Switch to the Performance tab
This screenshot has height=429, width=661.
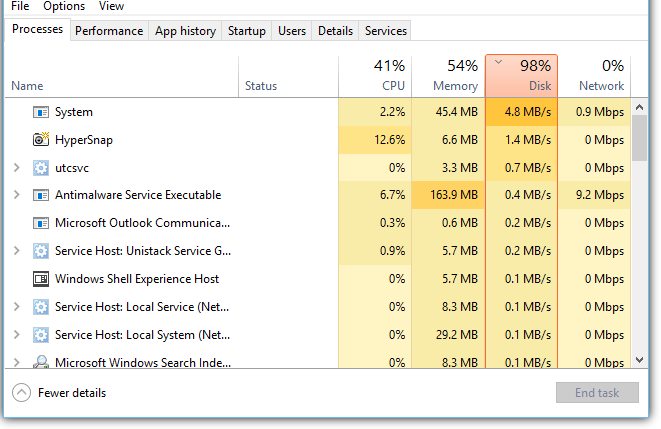point(109,31)
